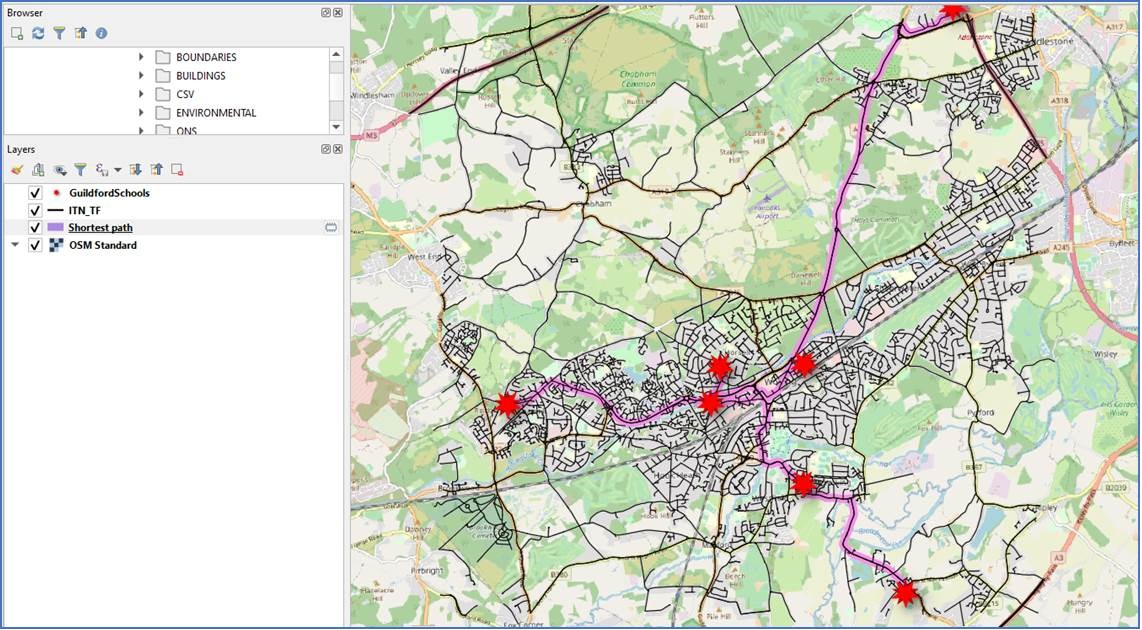Expand all layers in Layers toolbar
Viewport: 1142px width, 630px height.
[135, 170]
